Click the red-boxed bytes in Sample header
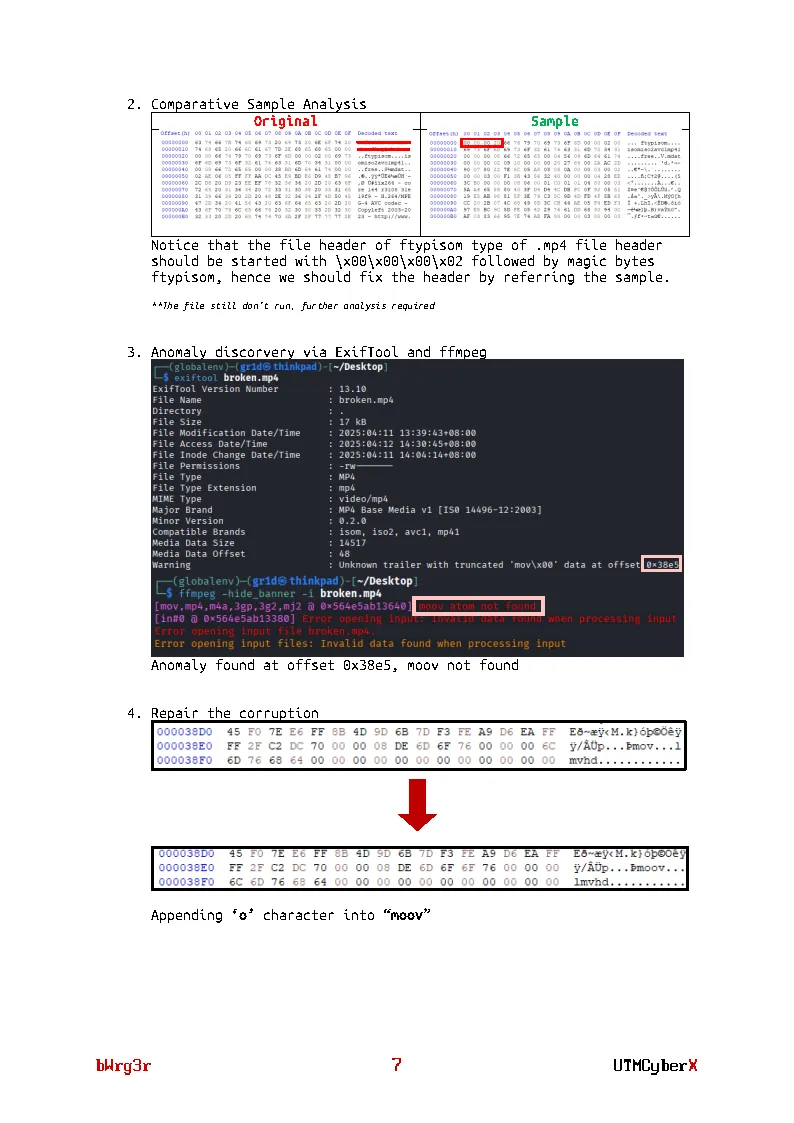This screenshot has height=1123, width=794. [483, 143]
